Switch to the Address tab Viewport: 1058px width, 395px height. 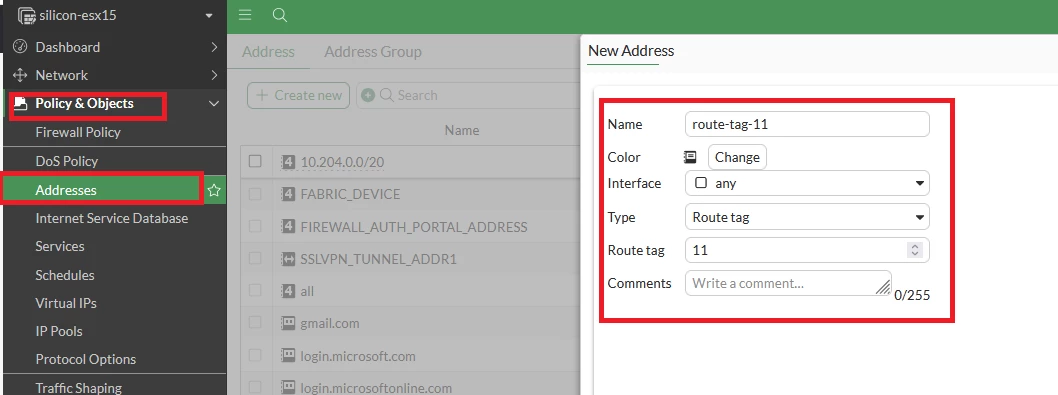pos(269,51)
